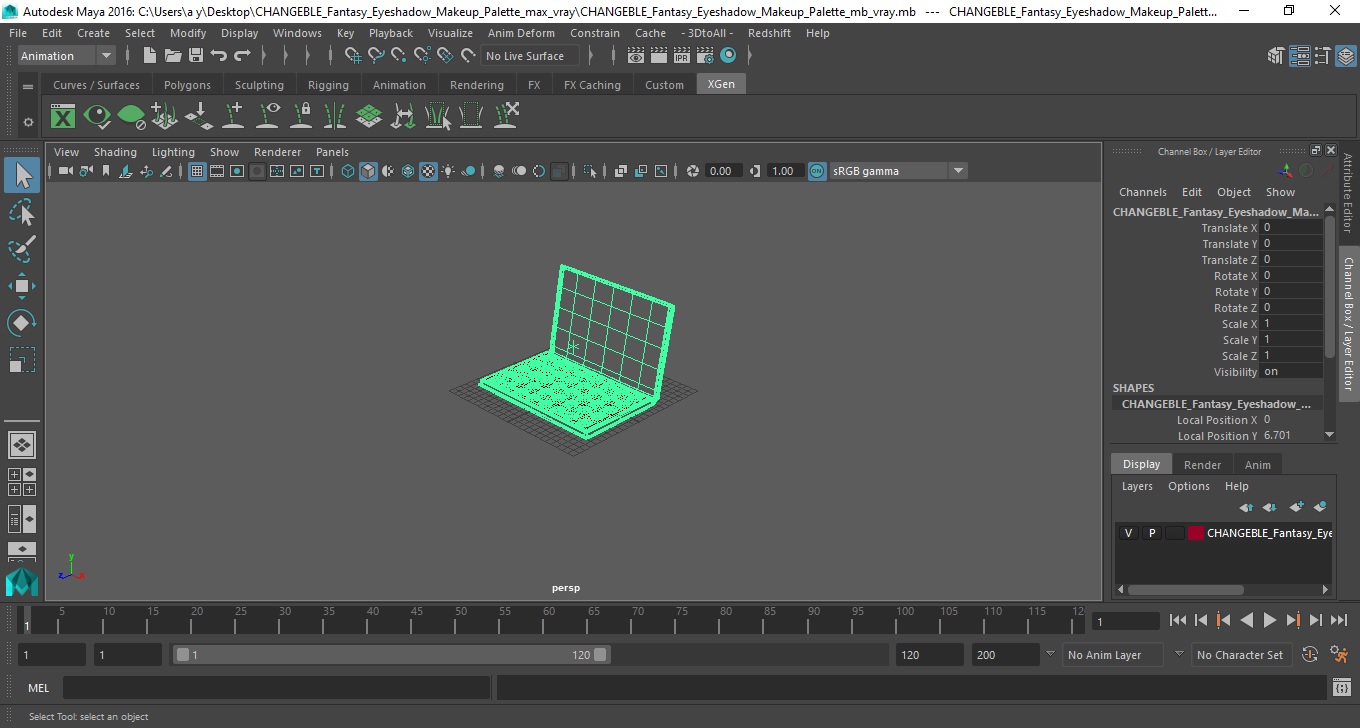The width and height of the screenshot is (1360, 728).
Task: Open the No Anim Layer dropdown
Action: pos(1112,655)
